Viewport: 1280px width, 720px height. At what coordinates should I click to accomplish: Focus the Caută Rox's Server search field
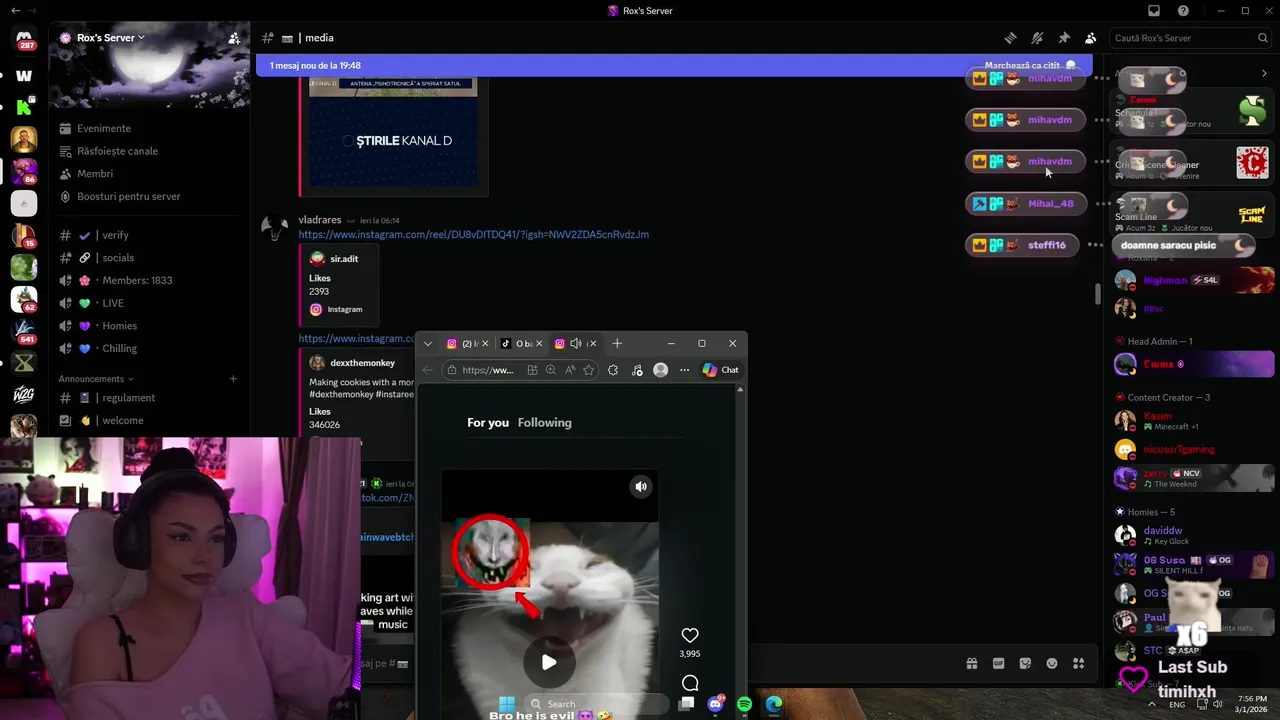(x=1190, y=38)
